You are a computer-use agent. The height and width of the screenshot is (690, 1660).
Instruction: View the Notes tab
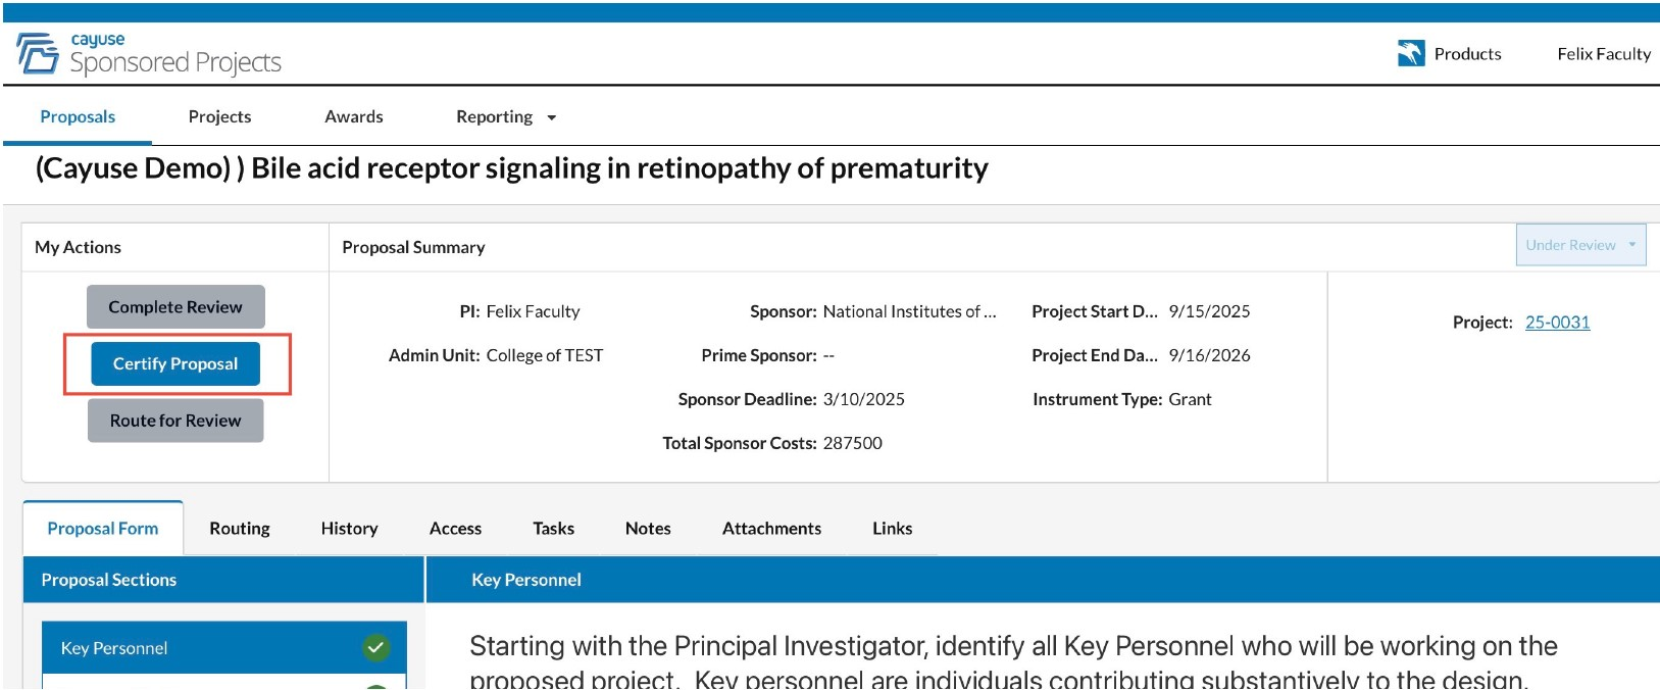pyautogui.click(x=648, y=528)
